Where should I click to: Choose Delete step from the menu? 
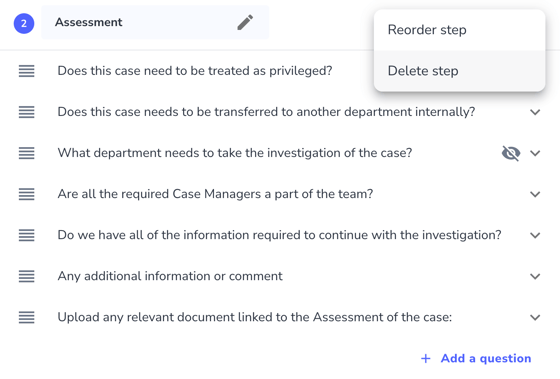click(459, 71)
